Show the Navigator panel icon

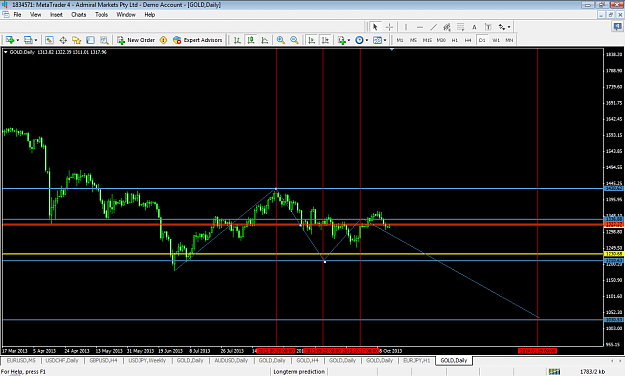(x=77, y=40)
